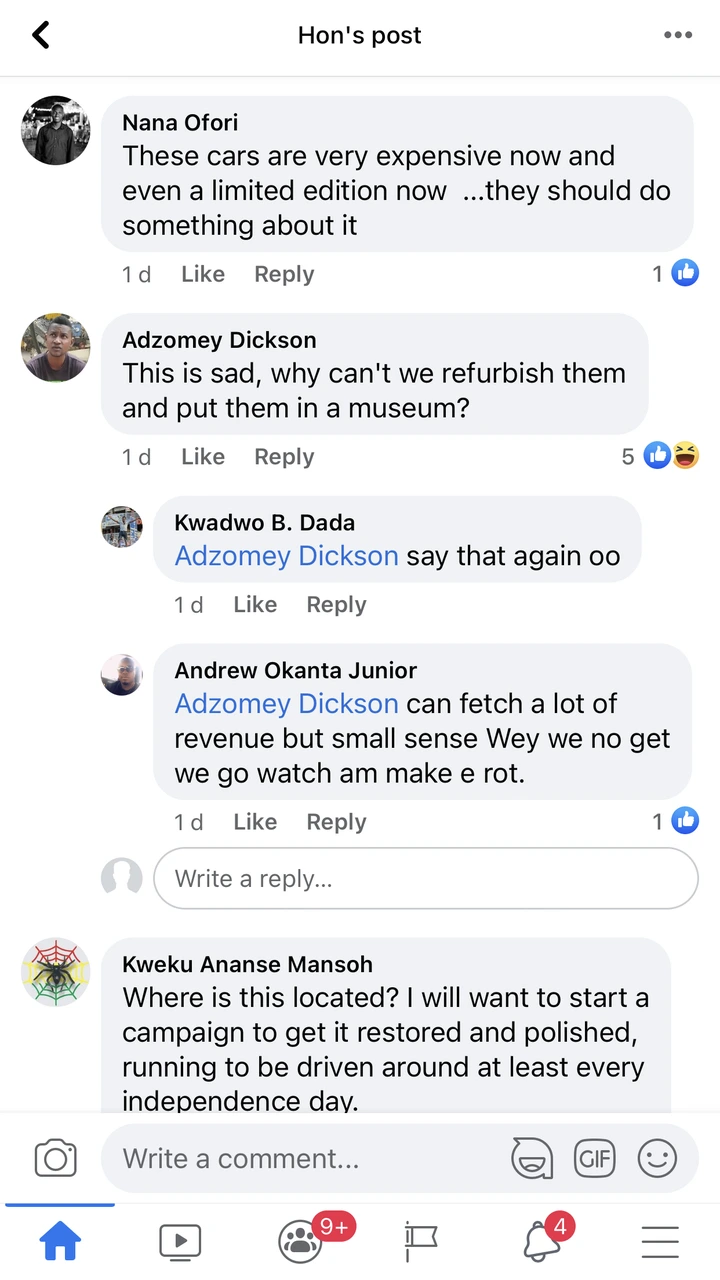Like Adzomey Dickson's comment
The image size is (720, 1280).
[x=202, y=457]
